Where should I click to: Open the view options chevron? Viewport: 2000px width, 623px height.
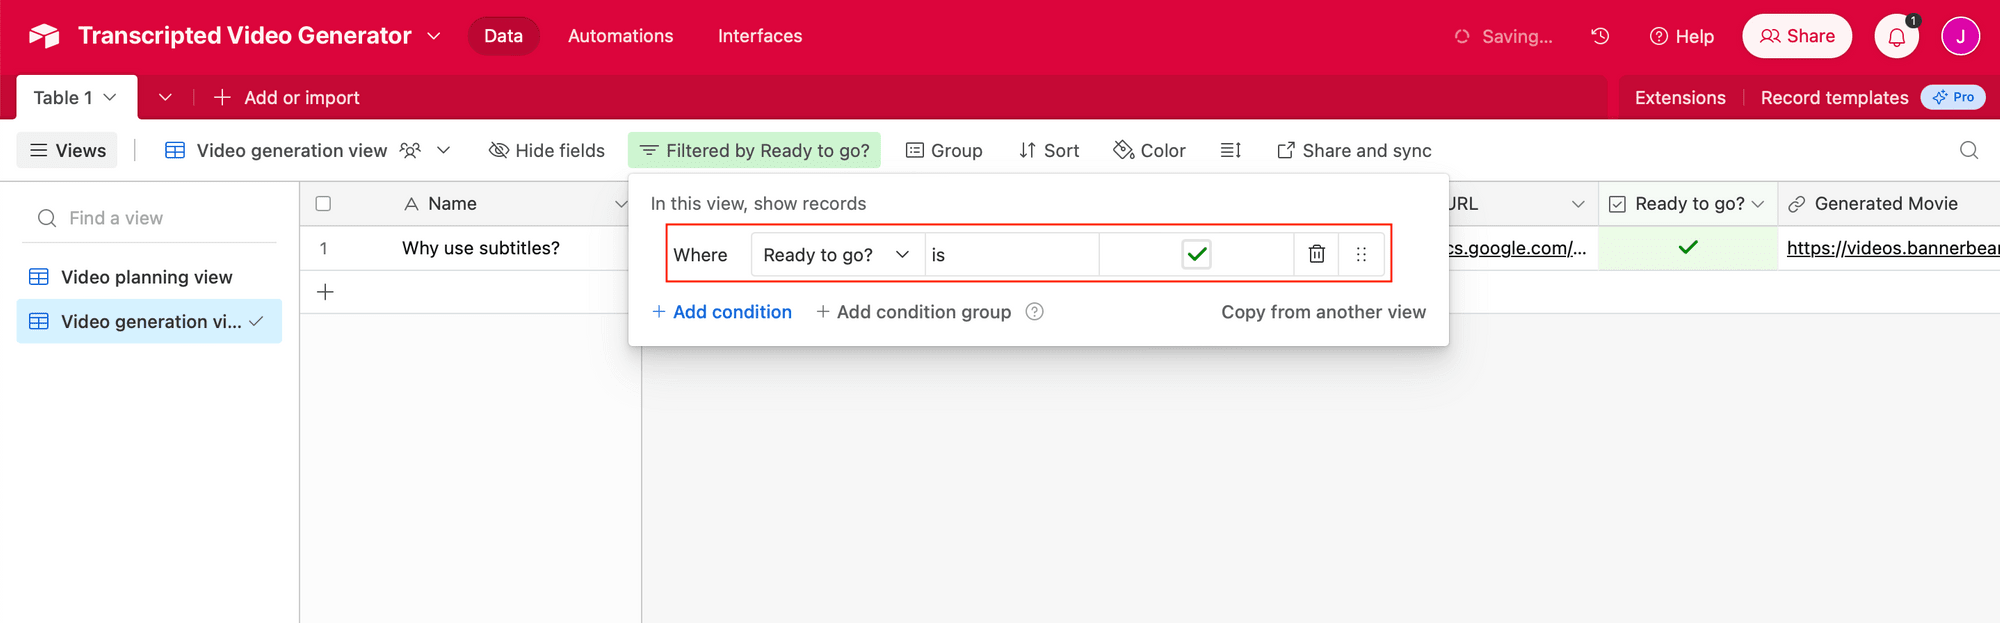pyautogui.click(x=444, y=150)
